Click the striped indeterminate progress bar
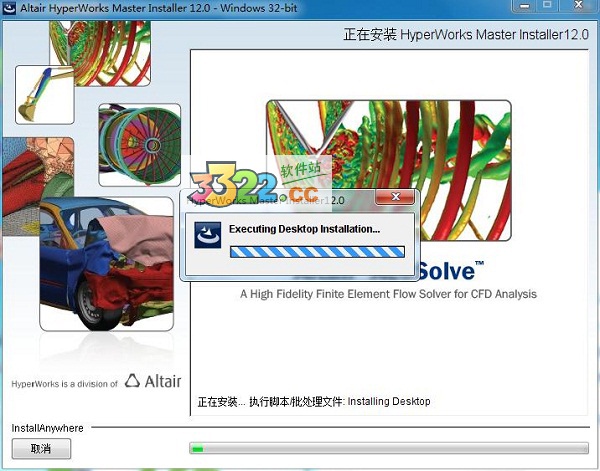This screenshot has width=600, height=471. (x=317, y=252)
